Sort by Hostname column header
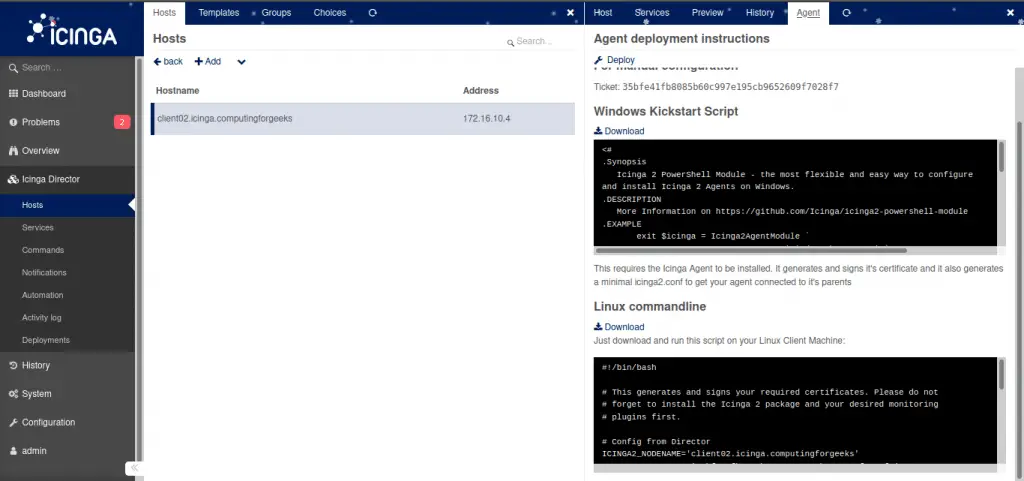Screen dimensions: 1024x481 (178, 91)
